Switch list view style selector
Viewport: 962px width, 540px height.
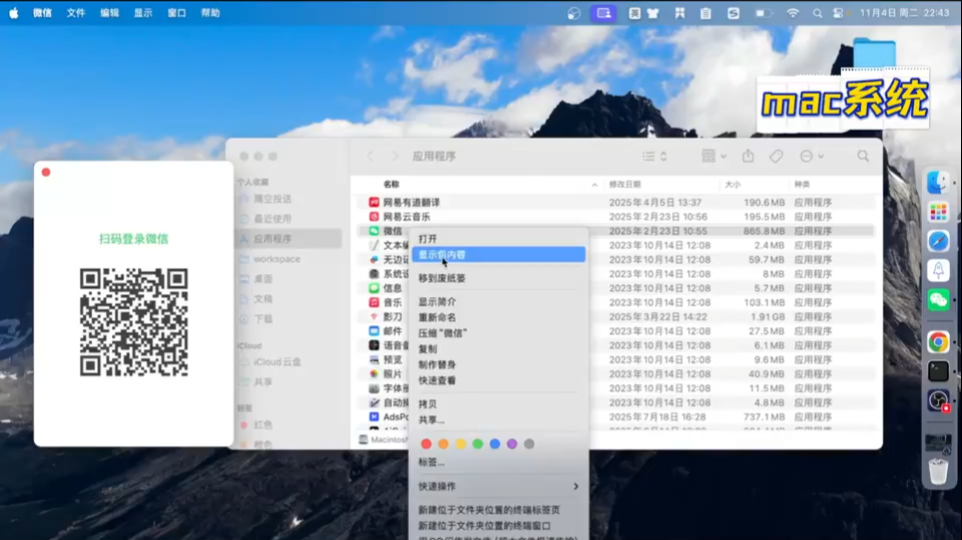pos(654,157)
